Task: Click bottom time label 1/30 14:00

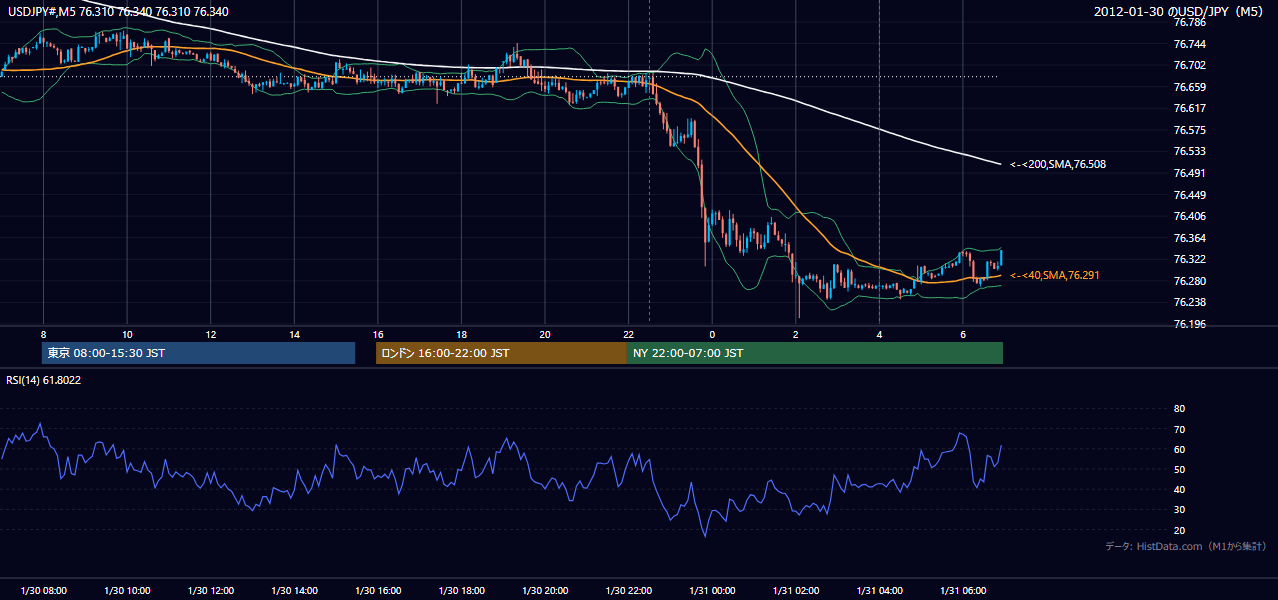Action: [x=294, y=591]
